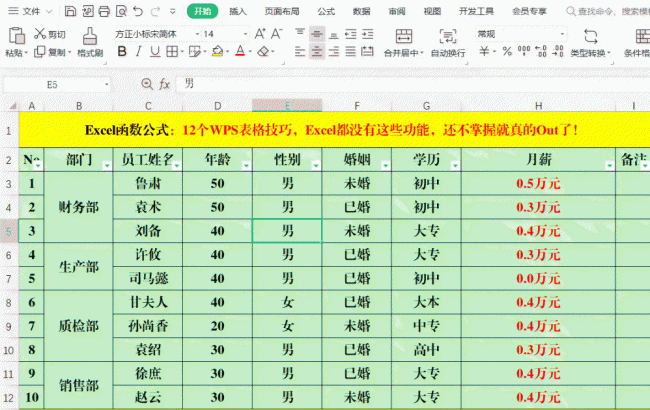Click the thousands separator icon
Image resolution: width=650 pixels, height=410 pixels.
point(524,51)
